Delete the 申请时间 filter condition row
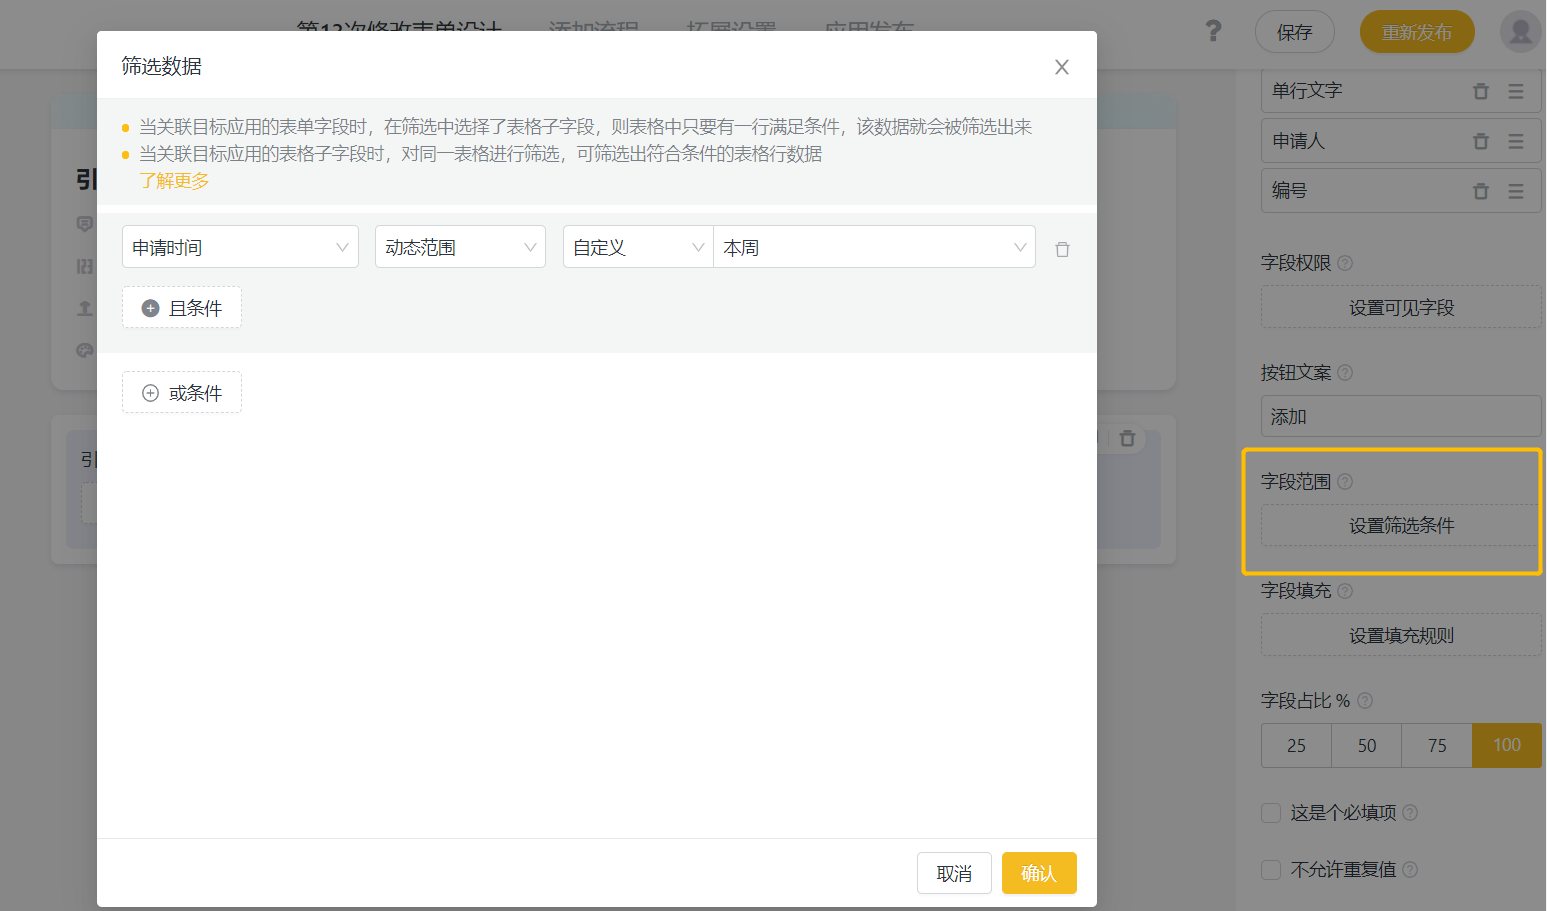Viewport: 1547px width, 911px height. pos(1062,249)
